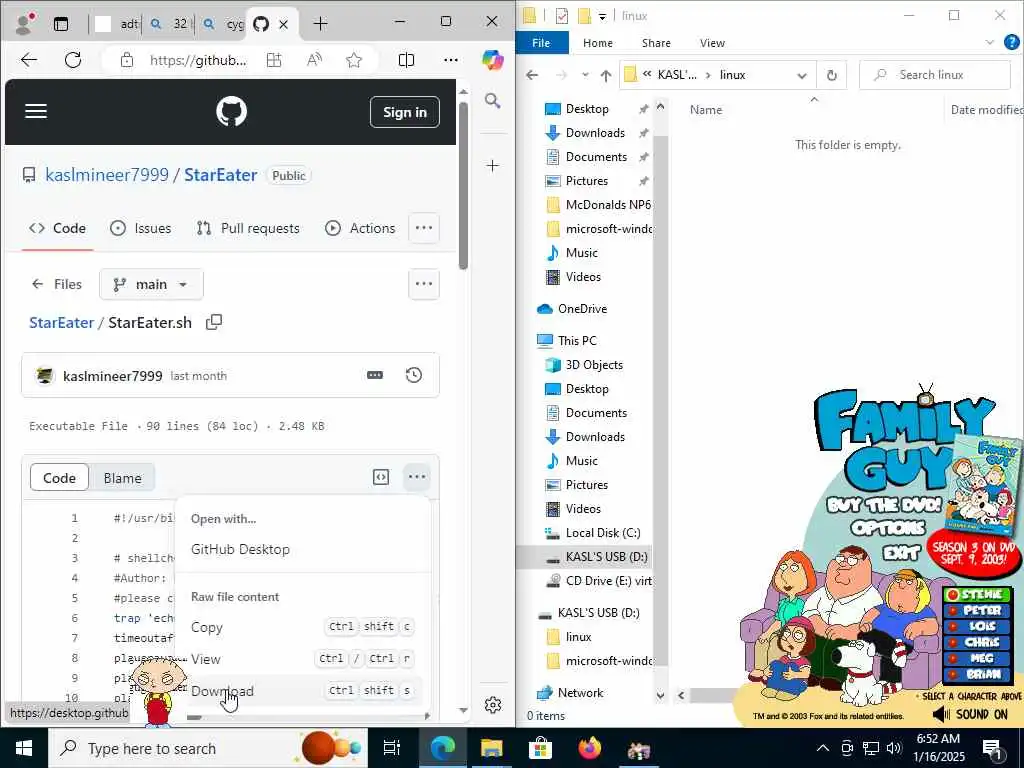Copy the StarEater.sh file path
The height and width of the screenshot is (768, 1024).
click(214, 322)
